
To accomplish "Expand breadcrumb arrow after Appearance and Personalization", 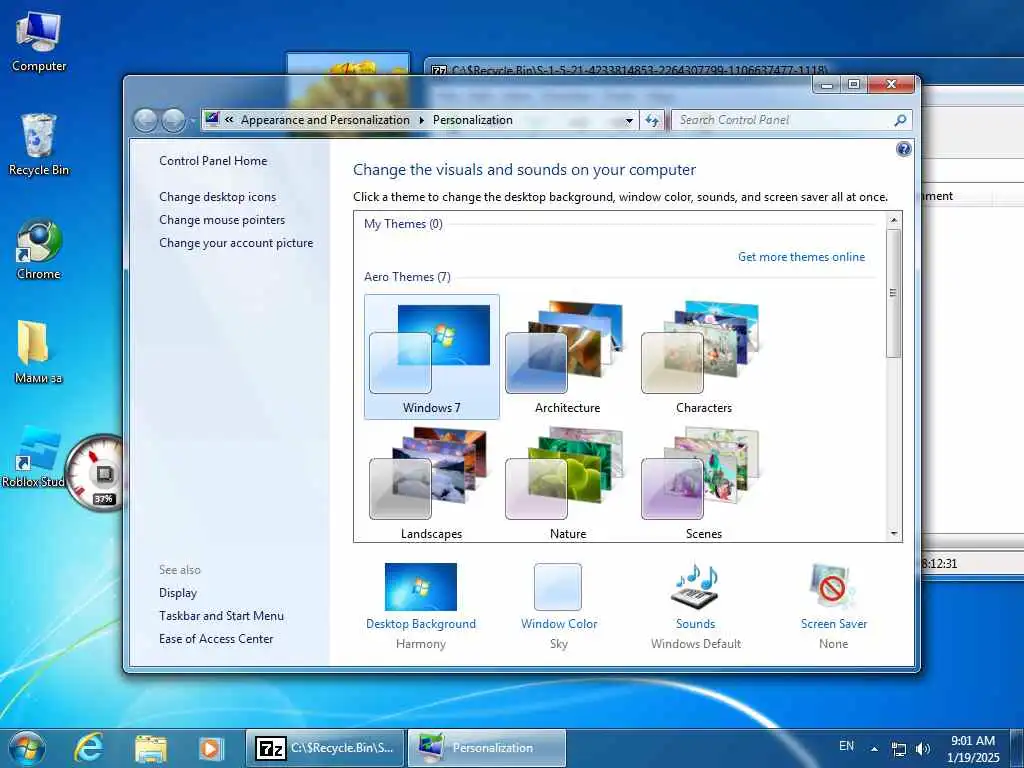I will (421, 120).
